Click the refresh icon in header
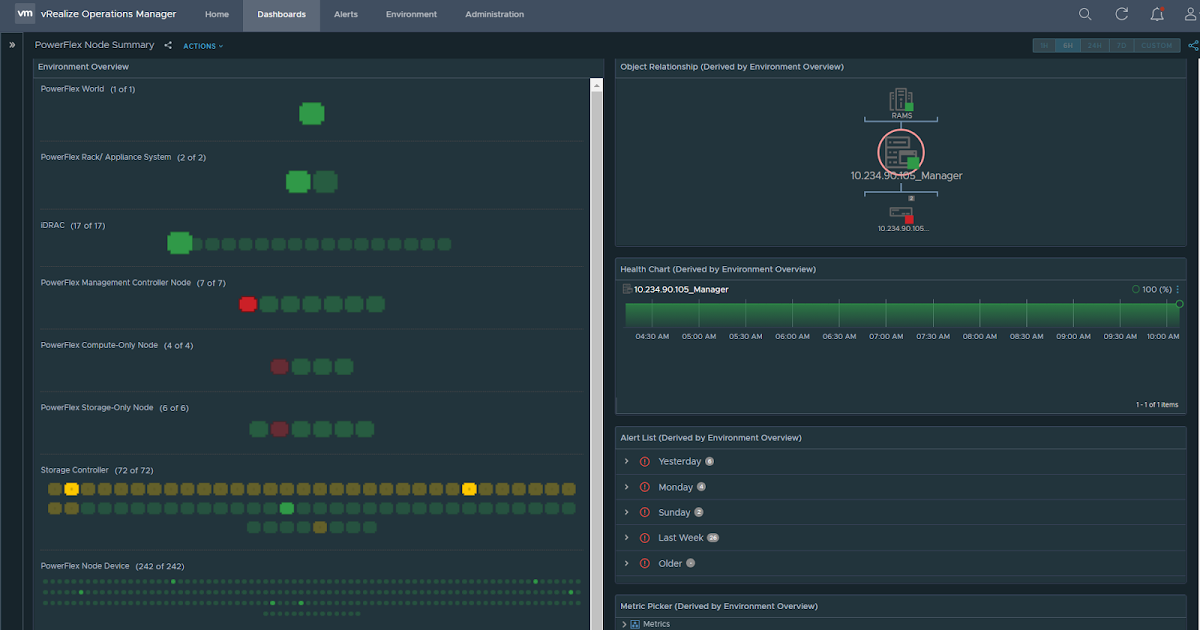The height and width of the screenshot is (630, 1200). coord(1122,14)
